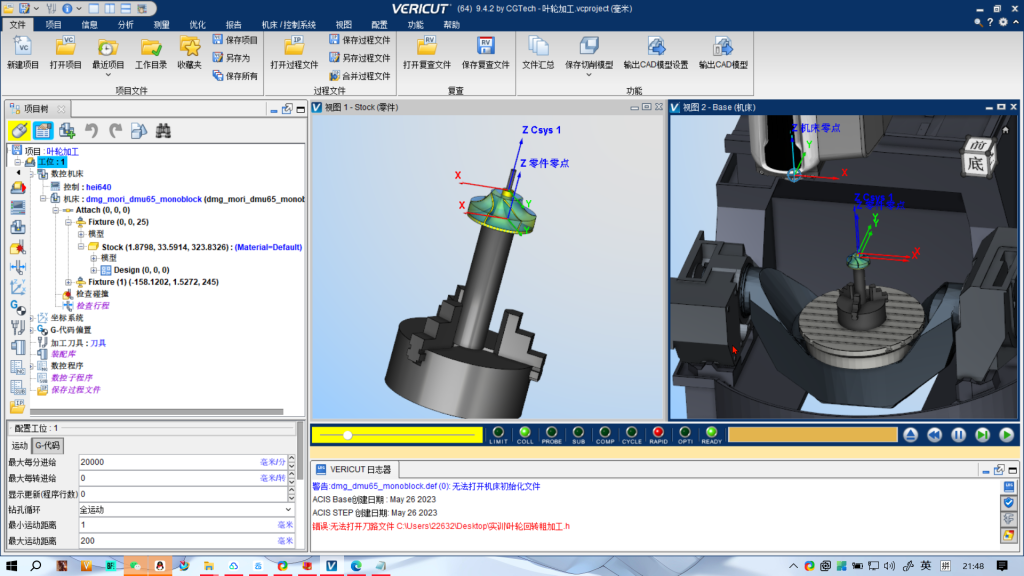Image resolution: width=1024 pixels, height=576 pixels.
Task: Open the 优化 ribbon tab
Action: (x=197, y=25)
